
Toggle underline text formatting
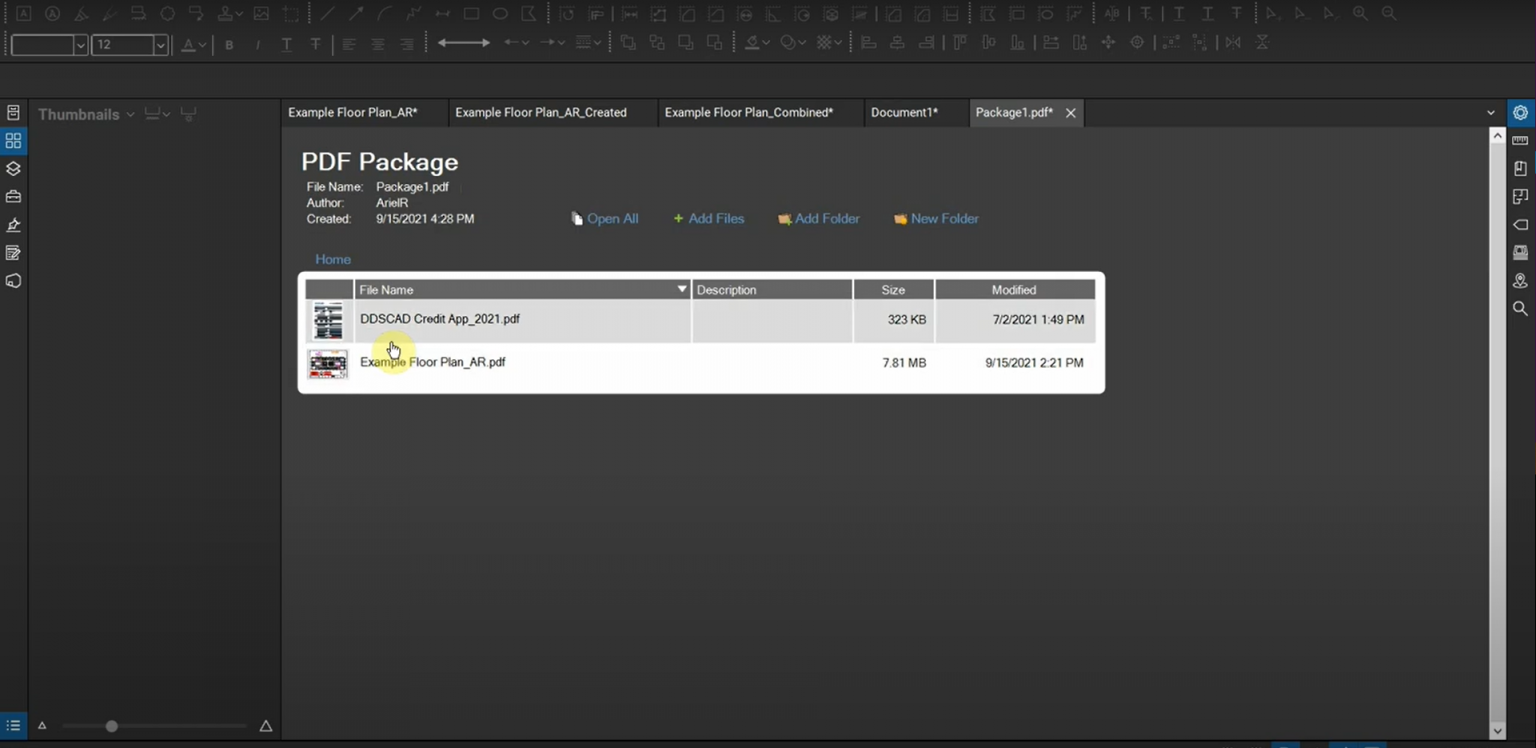click(x=285, y=44)
